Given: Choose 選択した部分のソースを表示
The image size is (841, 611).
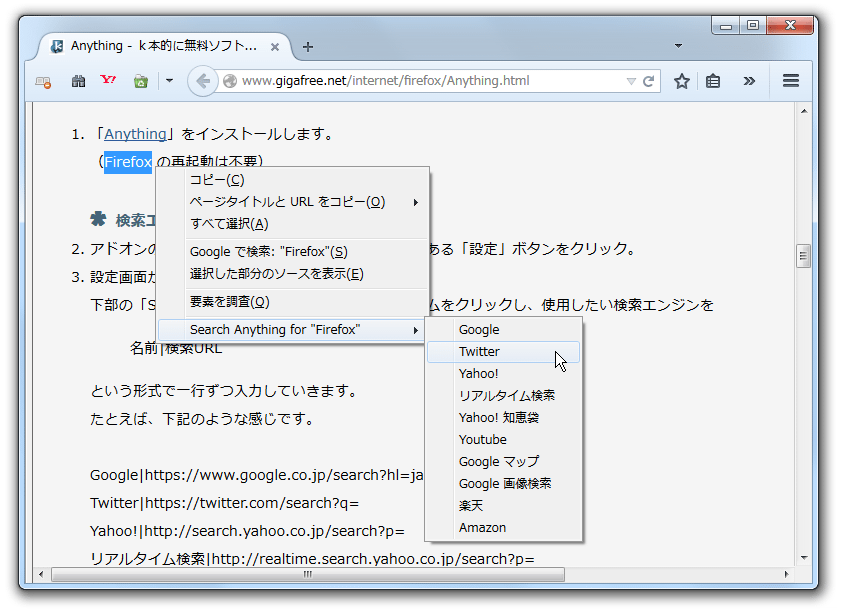Looking at the screenshot, I should (x=292, y=274).
